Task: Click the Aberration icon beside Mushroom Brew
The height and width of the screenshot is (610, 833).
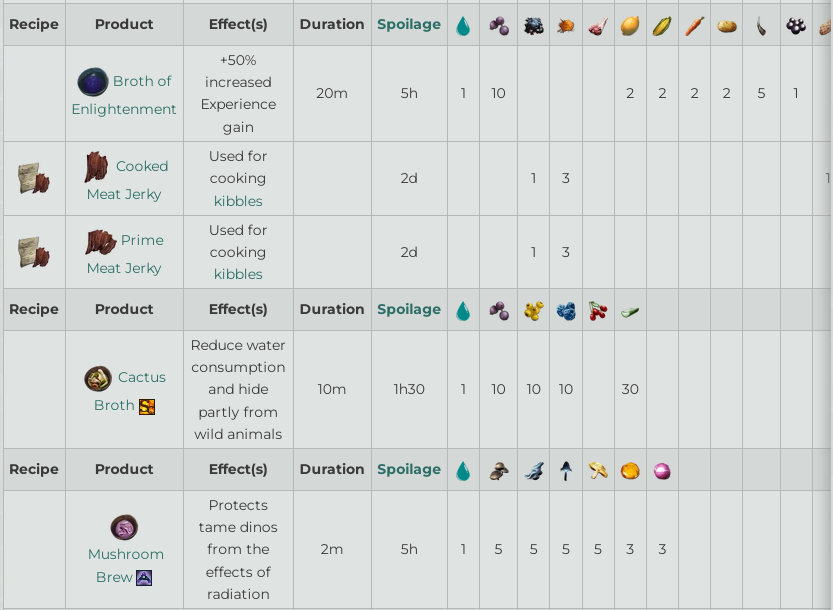Action: pos(144,578)
